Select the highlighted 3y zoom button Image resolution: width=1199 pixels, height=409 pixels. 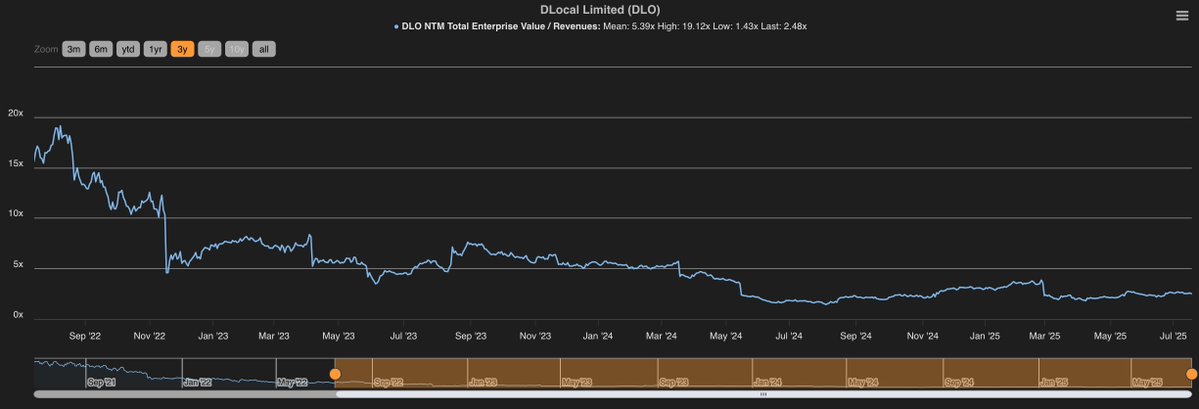182,49
